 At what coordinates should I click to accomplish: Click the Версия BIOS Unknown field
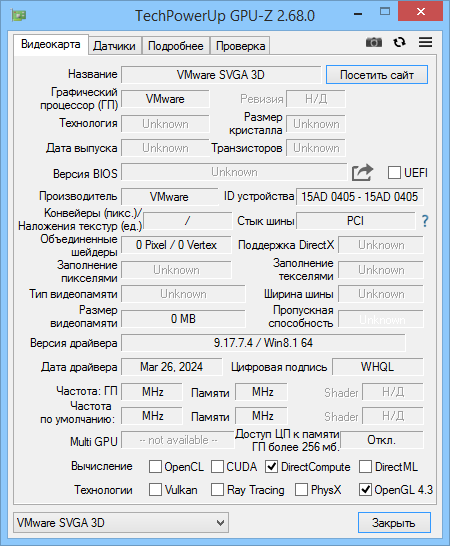pos(234,172)
